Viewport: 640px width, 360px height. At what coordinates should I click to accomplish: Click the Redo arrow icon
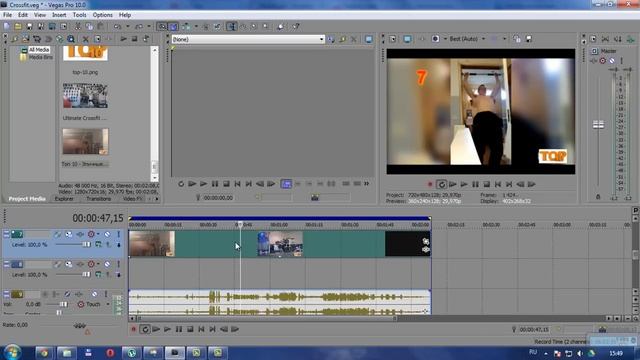[x=139, y=27]
